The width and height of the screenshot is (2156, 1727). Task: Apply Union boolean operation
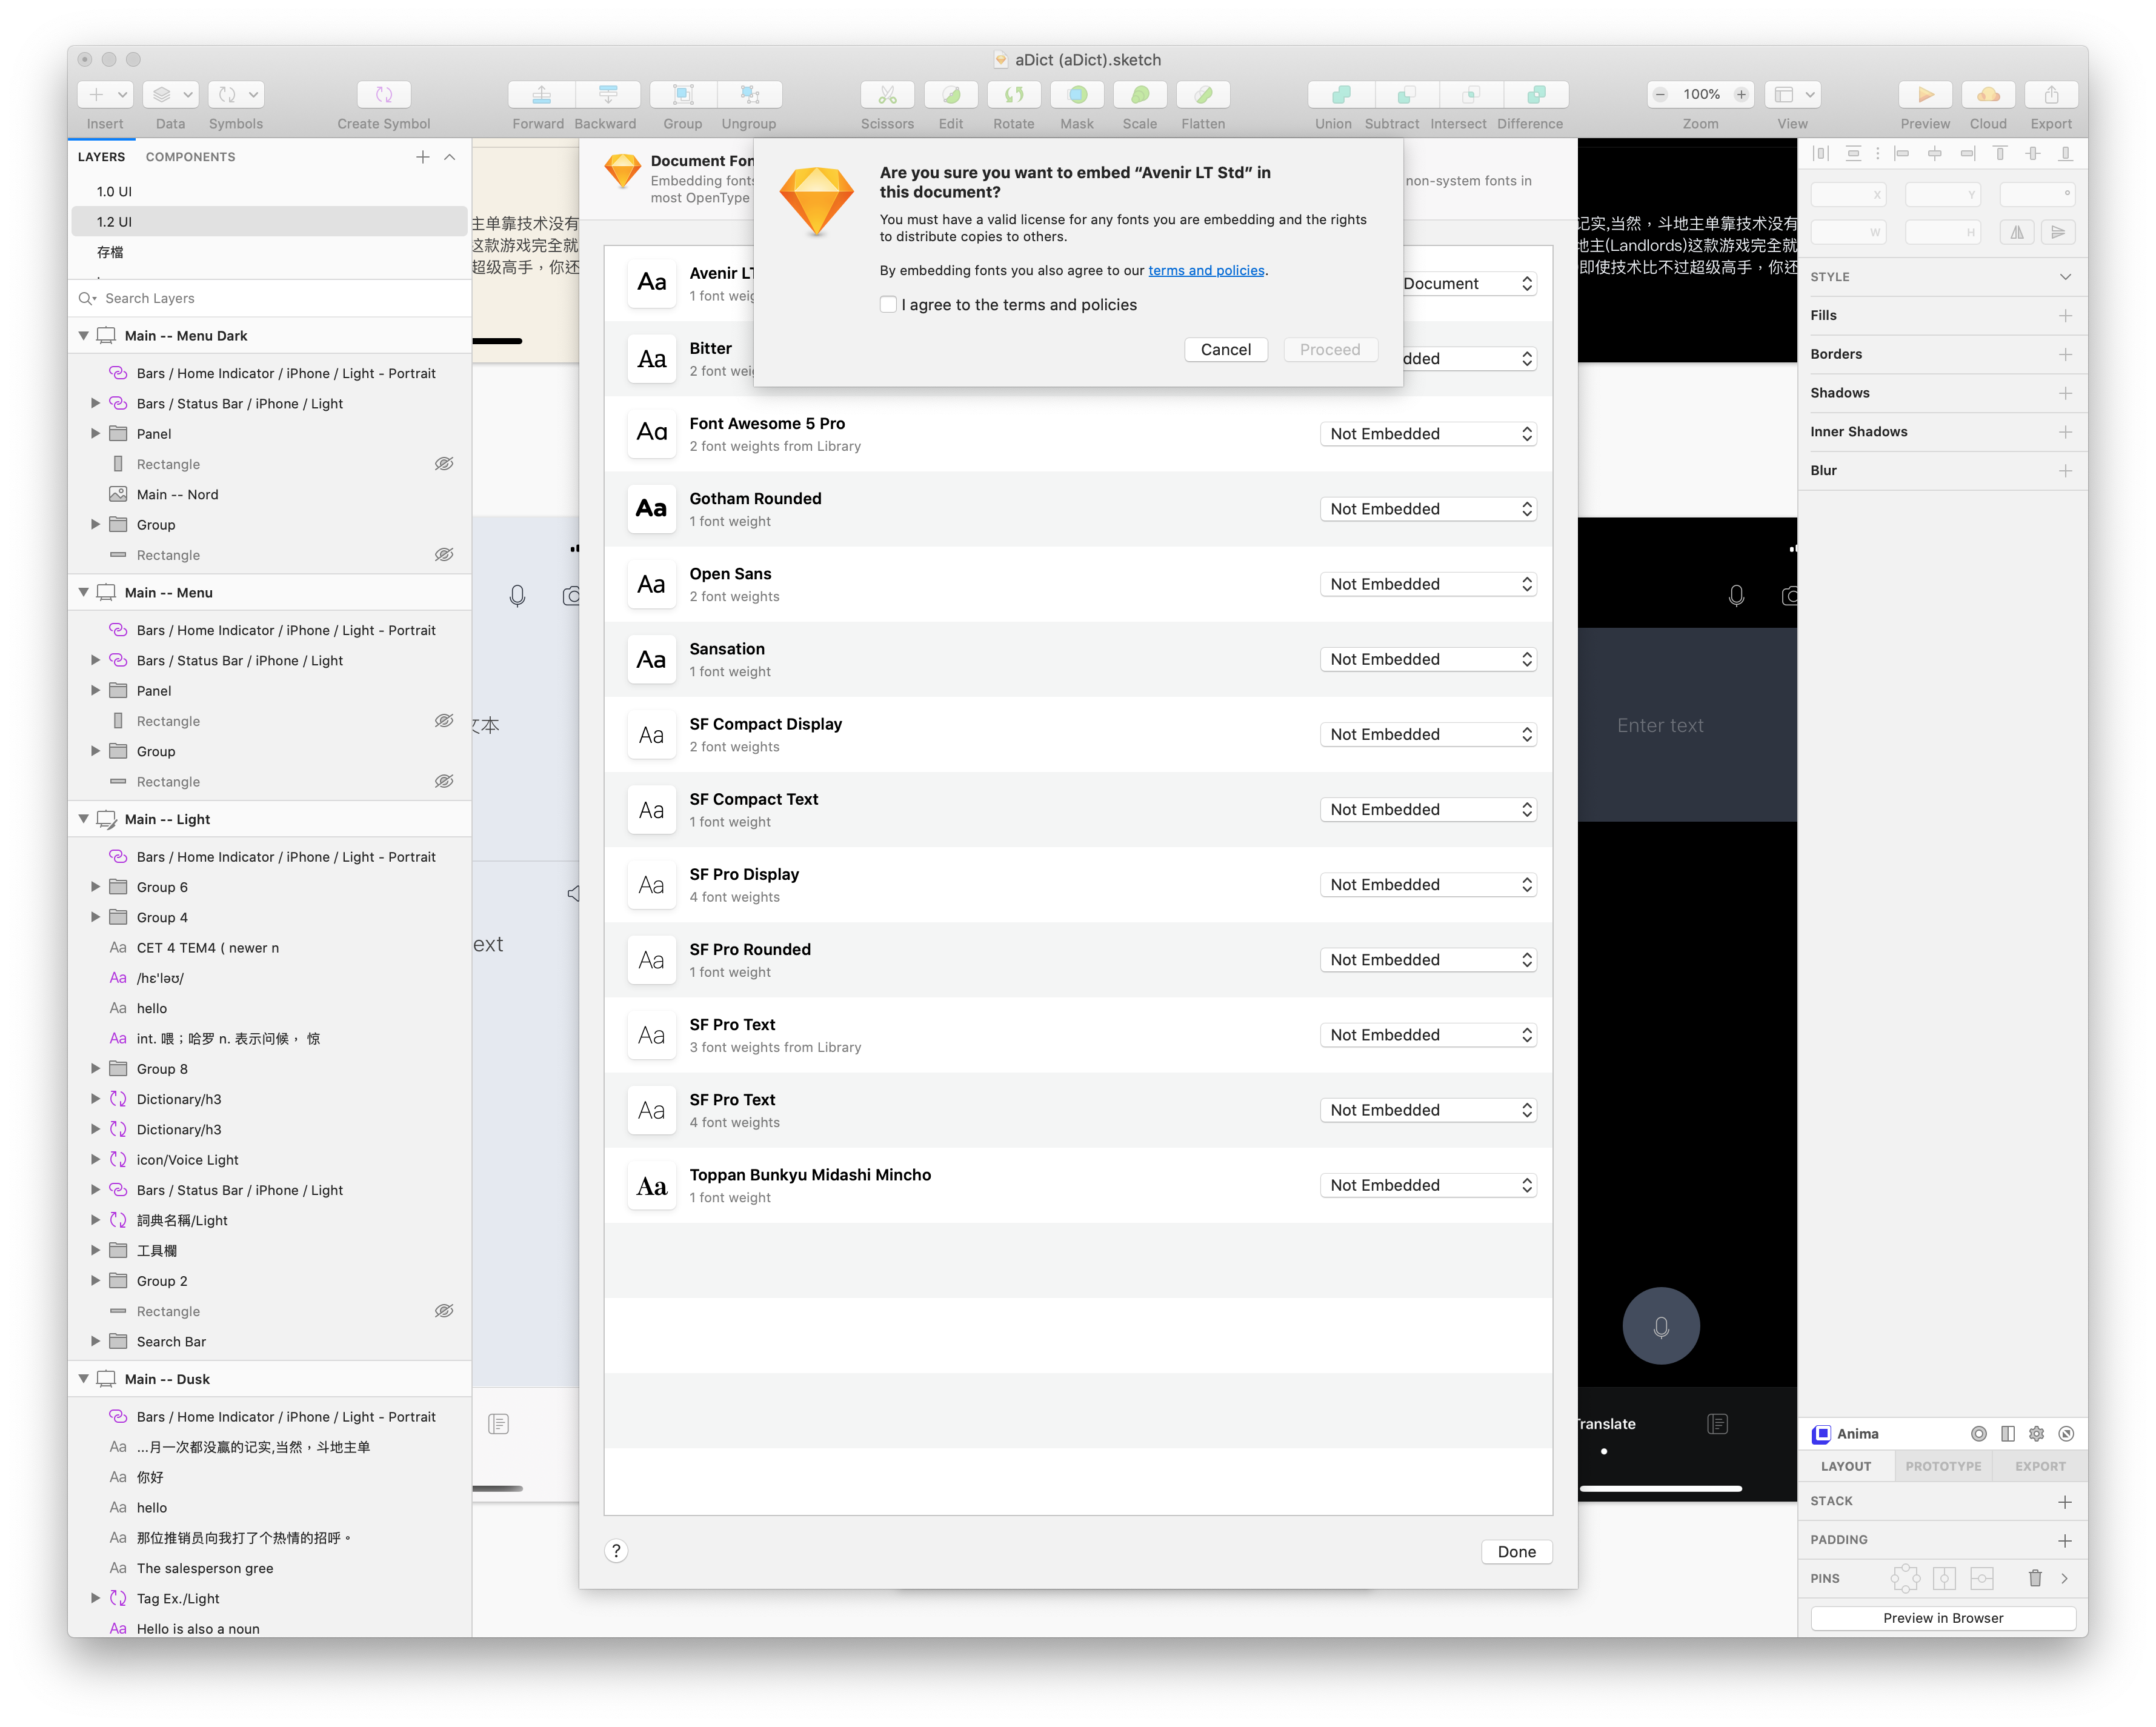pos(1341,95)
